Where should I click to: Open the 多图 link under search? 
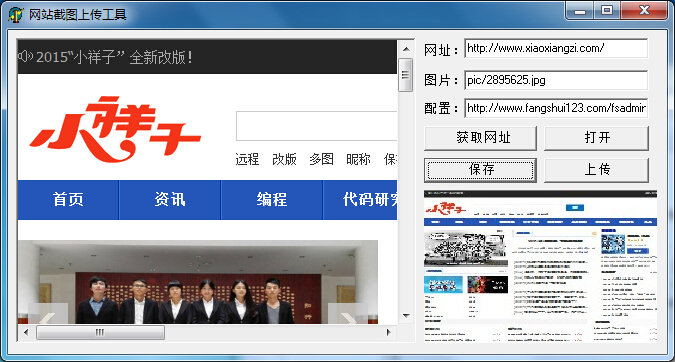tap(321, 159)
